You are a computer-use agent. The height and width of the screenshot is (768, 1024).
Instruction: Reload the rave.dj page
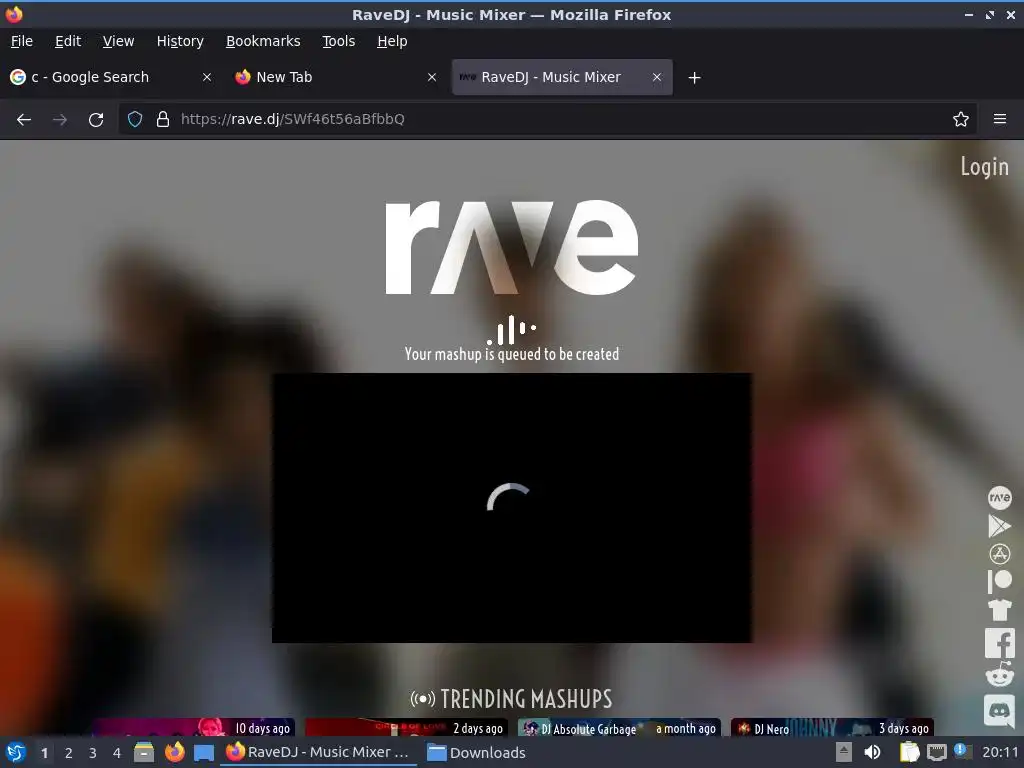point(96,120)
